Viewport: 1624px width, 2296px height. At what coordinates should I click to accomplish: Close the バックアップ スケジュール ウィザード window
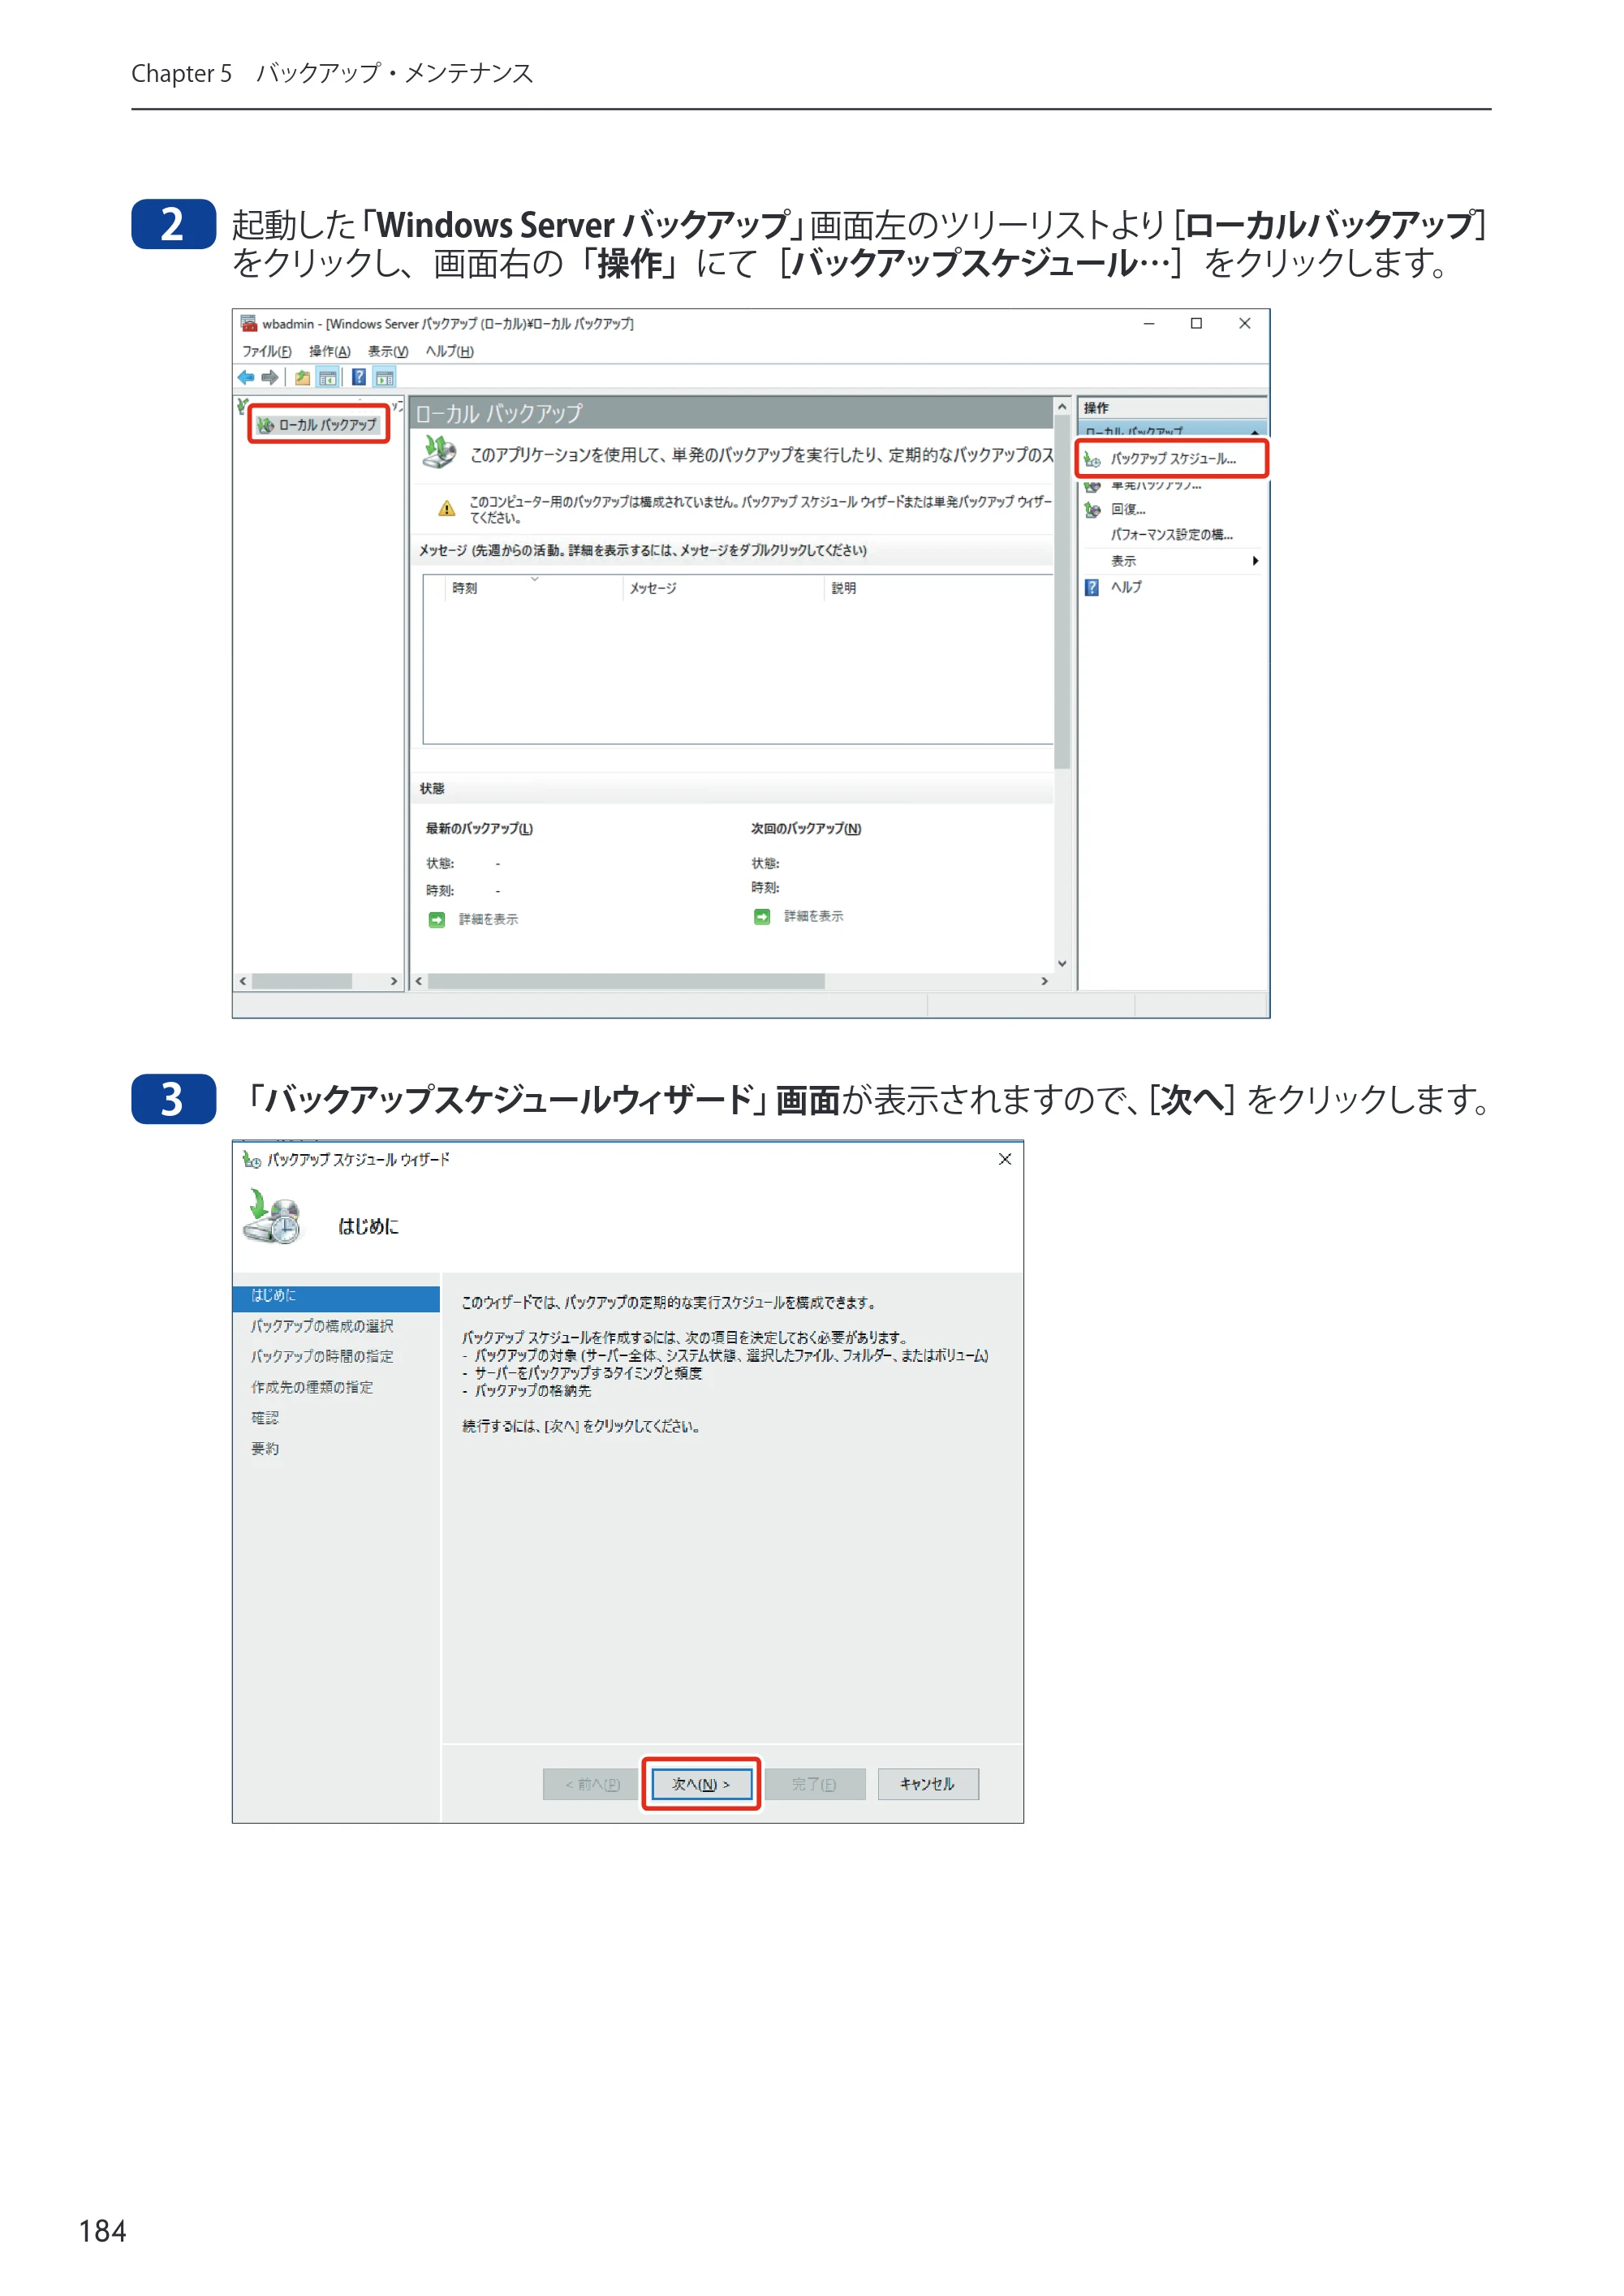pyautogui.click(x=1005, y=1159)
